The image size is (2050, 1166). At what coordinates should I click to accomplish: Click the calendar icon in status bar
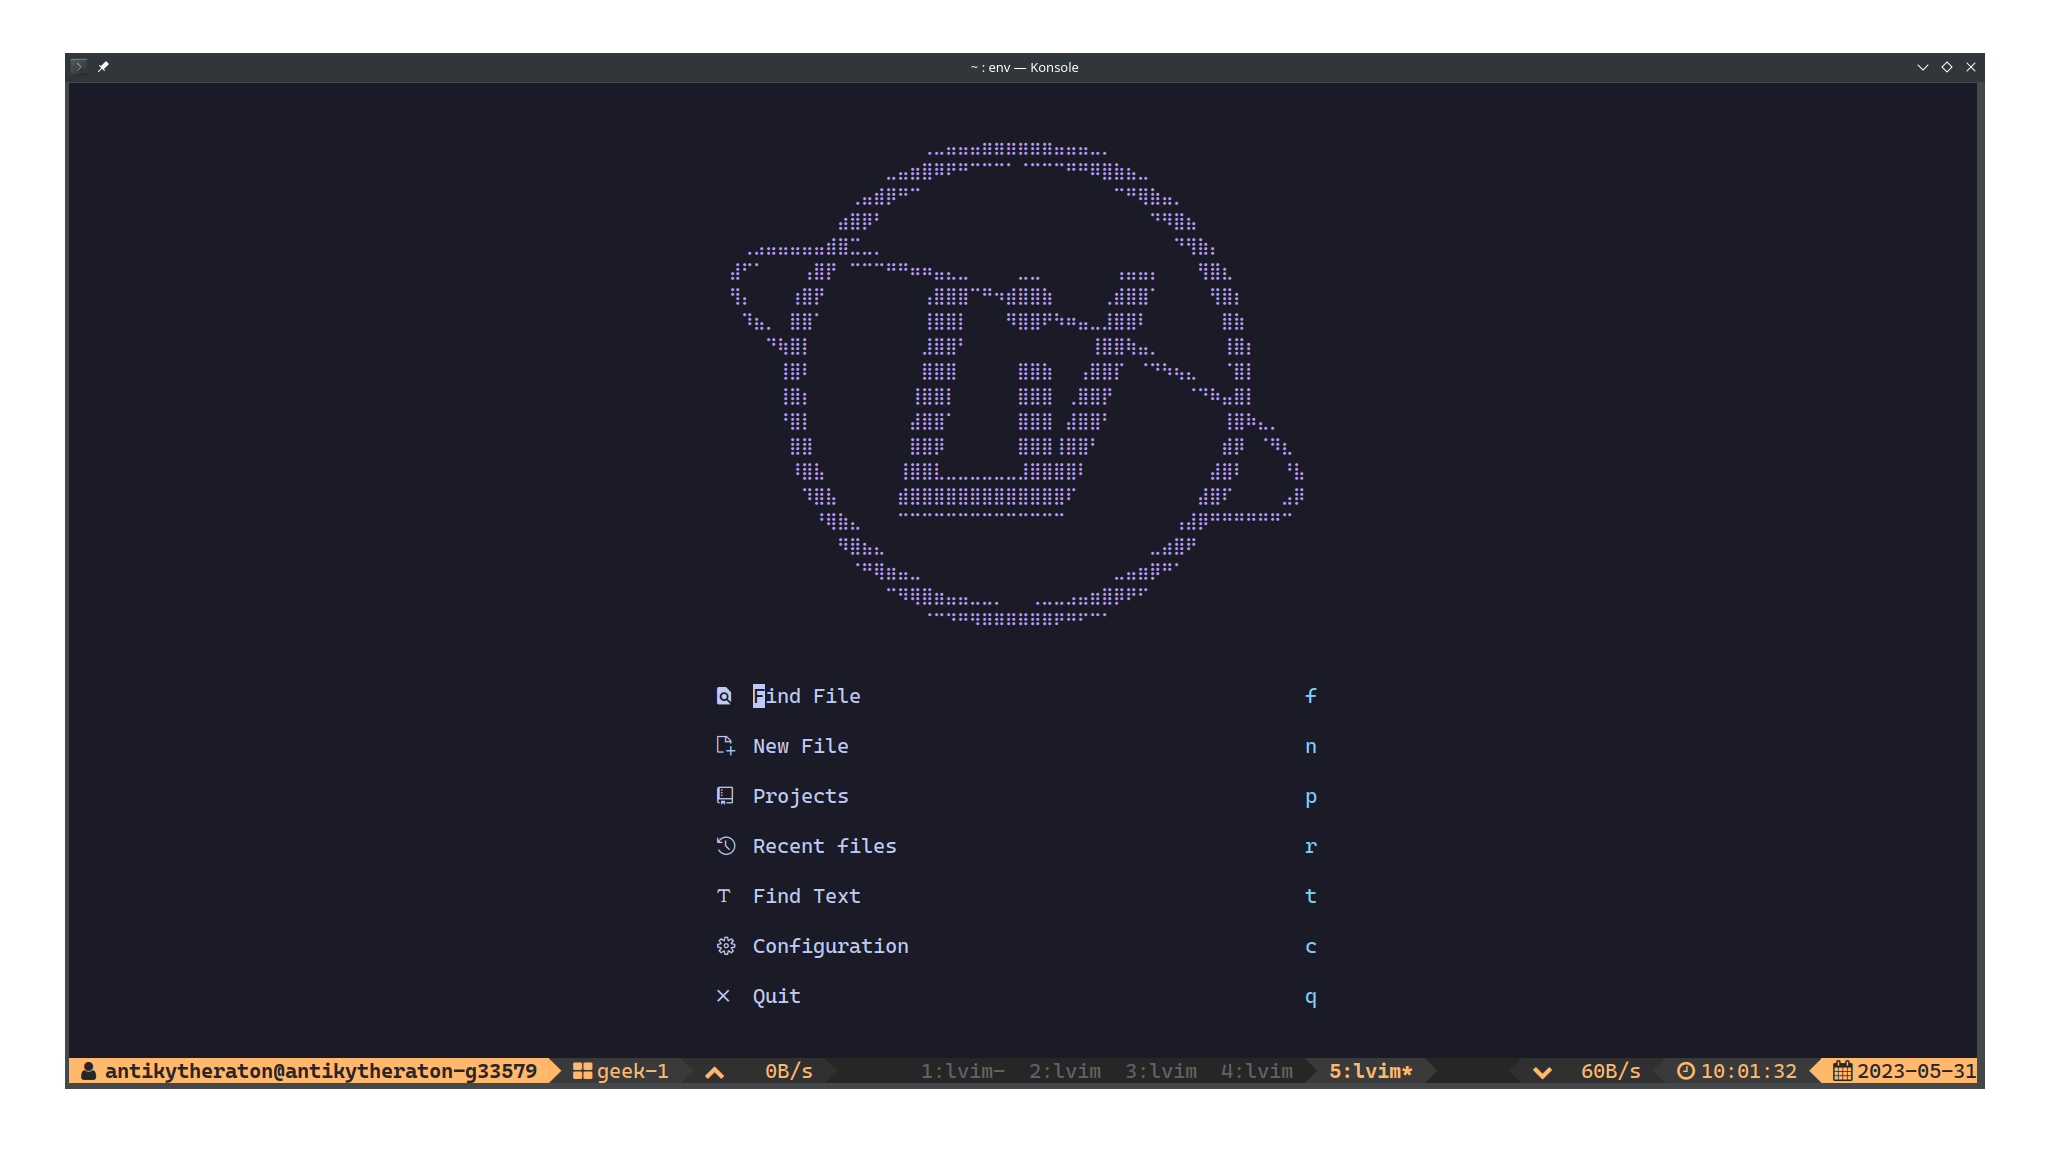point(1842,1071)
